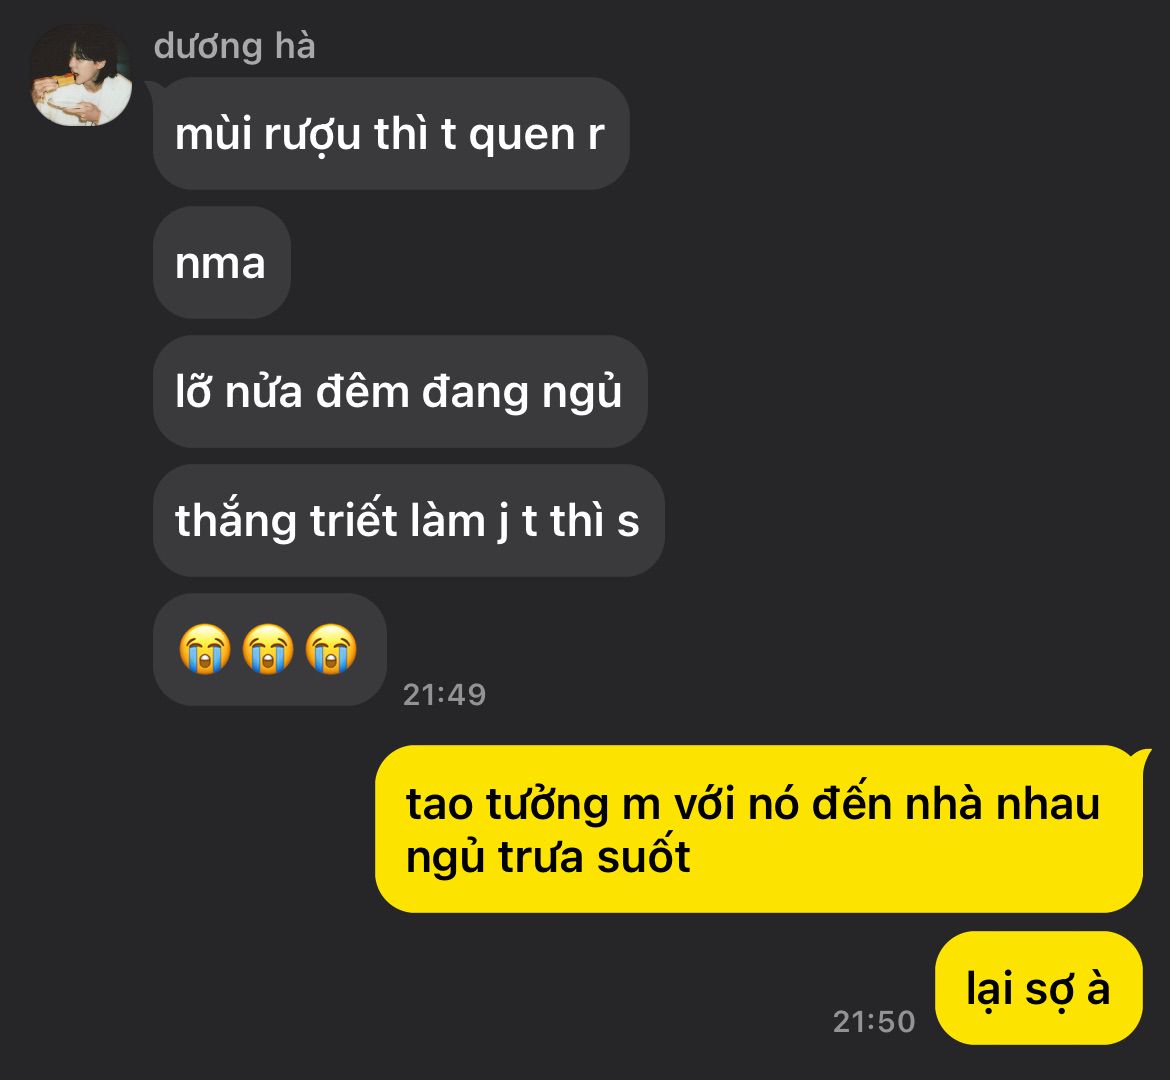The image size is (1170, 1080).
Task: Tap the sender name dương hà
Action: tap(234, 47)
